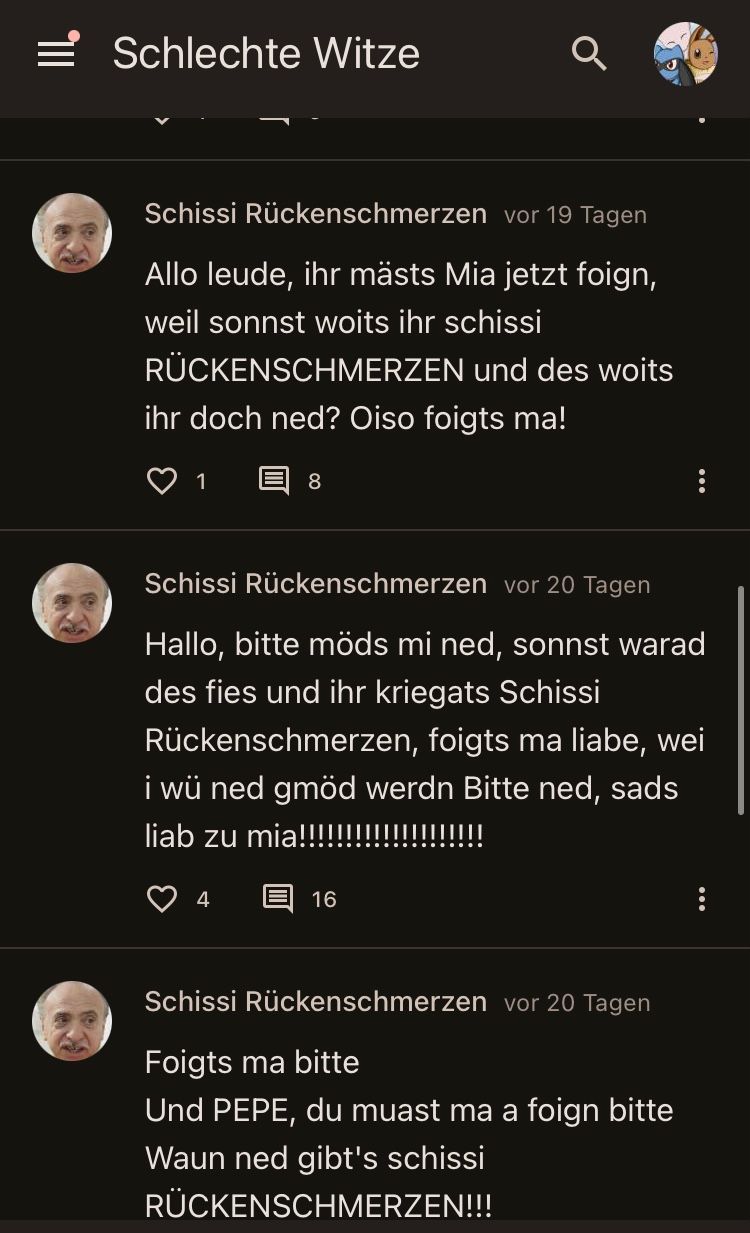Open author avatar of 'Allo leude' post
This screenshot has height=1233, width=750.
(72, 233)
